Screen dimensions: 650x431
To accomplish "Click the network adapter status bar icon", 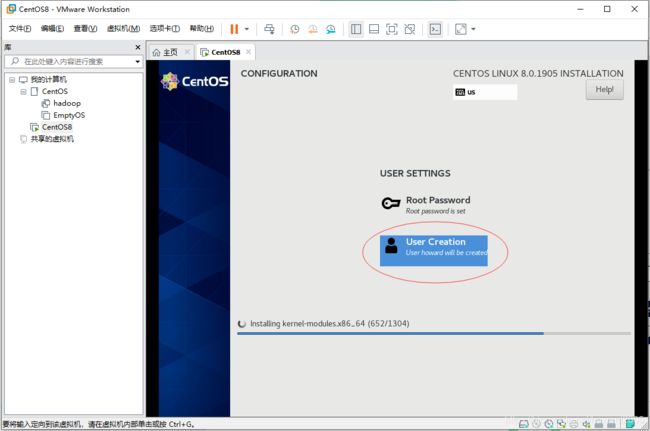I will pos(561,424).
